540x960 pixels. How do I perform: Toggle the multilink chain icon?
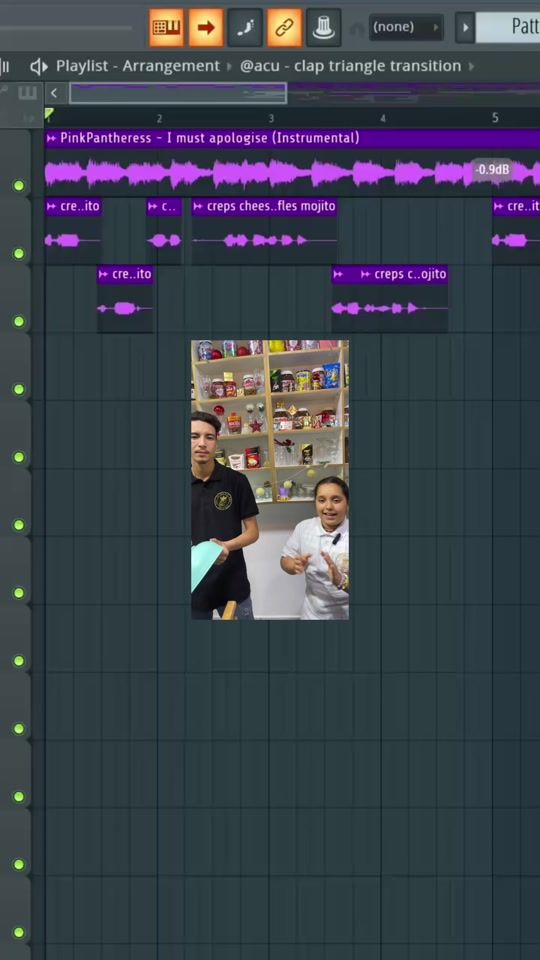284,28
